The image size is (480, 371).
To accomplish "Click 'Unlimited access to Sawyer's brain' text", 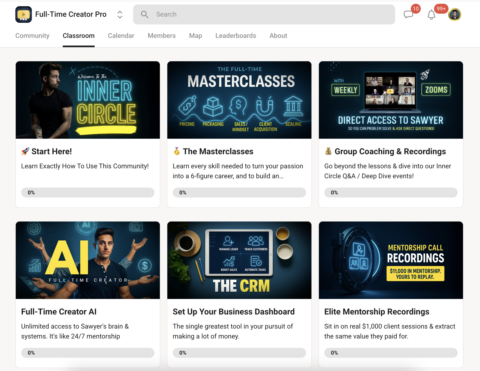I will (75, 331).
